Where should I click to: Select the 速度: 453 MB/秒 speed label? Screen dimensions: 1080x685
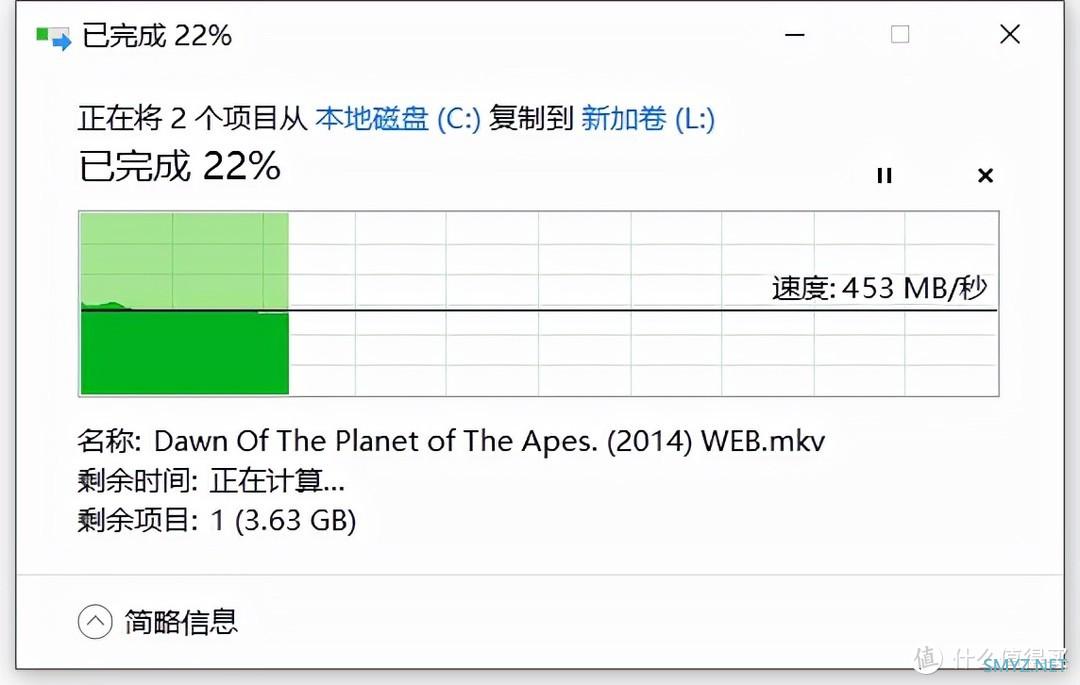[x=880, y=288]
